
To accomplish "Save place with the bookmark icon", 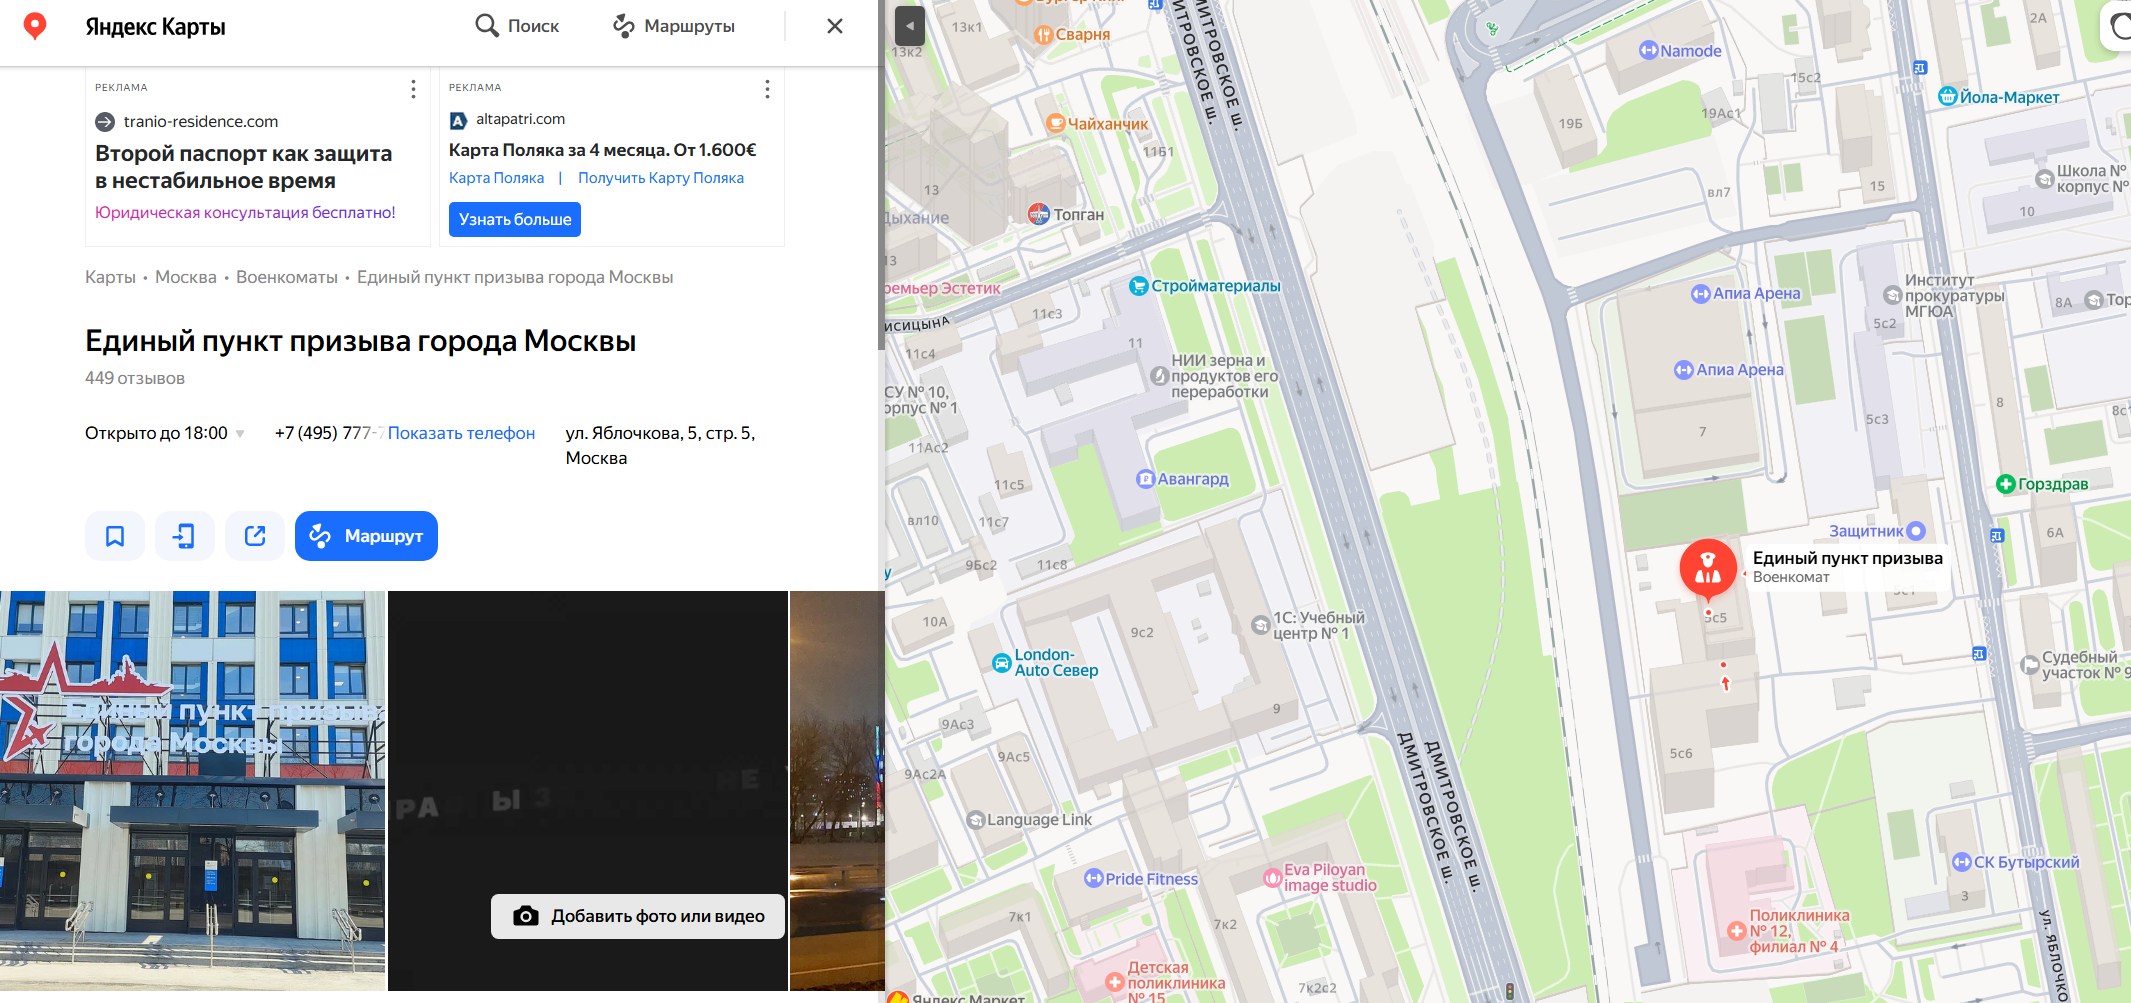I will (x=115, y=536).
